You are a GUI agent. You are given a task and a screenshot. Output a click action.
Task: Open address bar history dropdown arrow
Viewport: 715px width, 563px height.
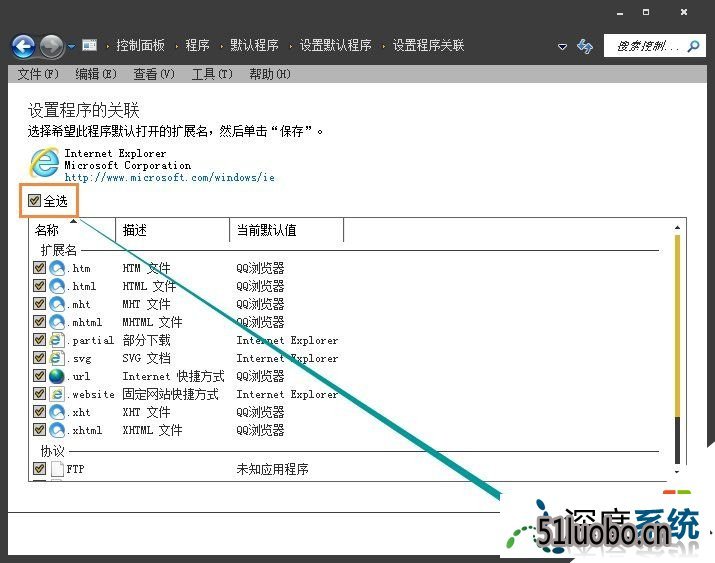point(563,46)
